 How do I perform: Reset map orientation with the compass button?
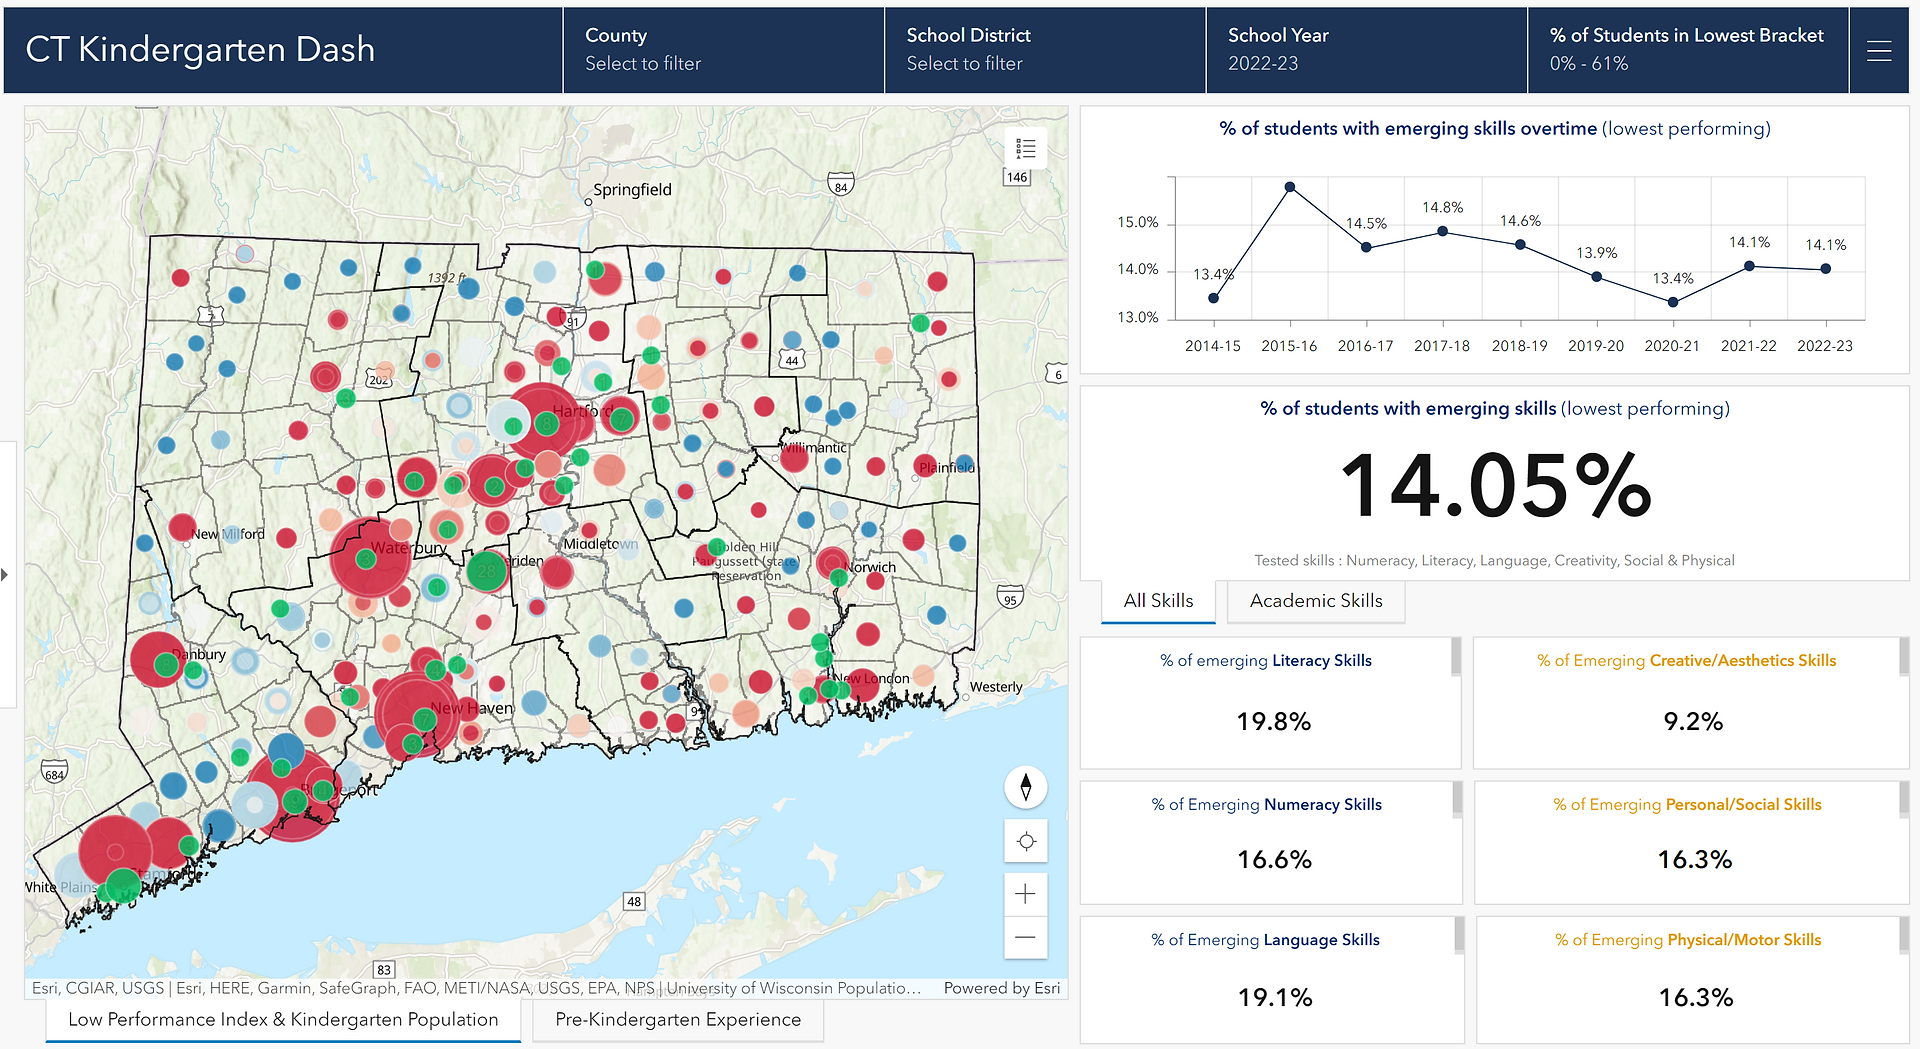tap(1025, 788)
